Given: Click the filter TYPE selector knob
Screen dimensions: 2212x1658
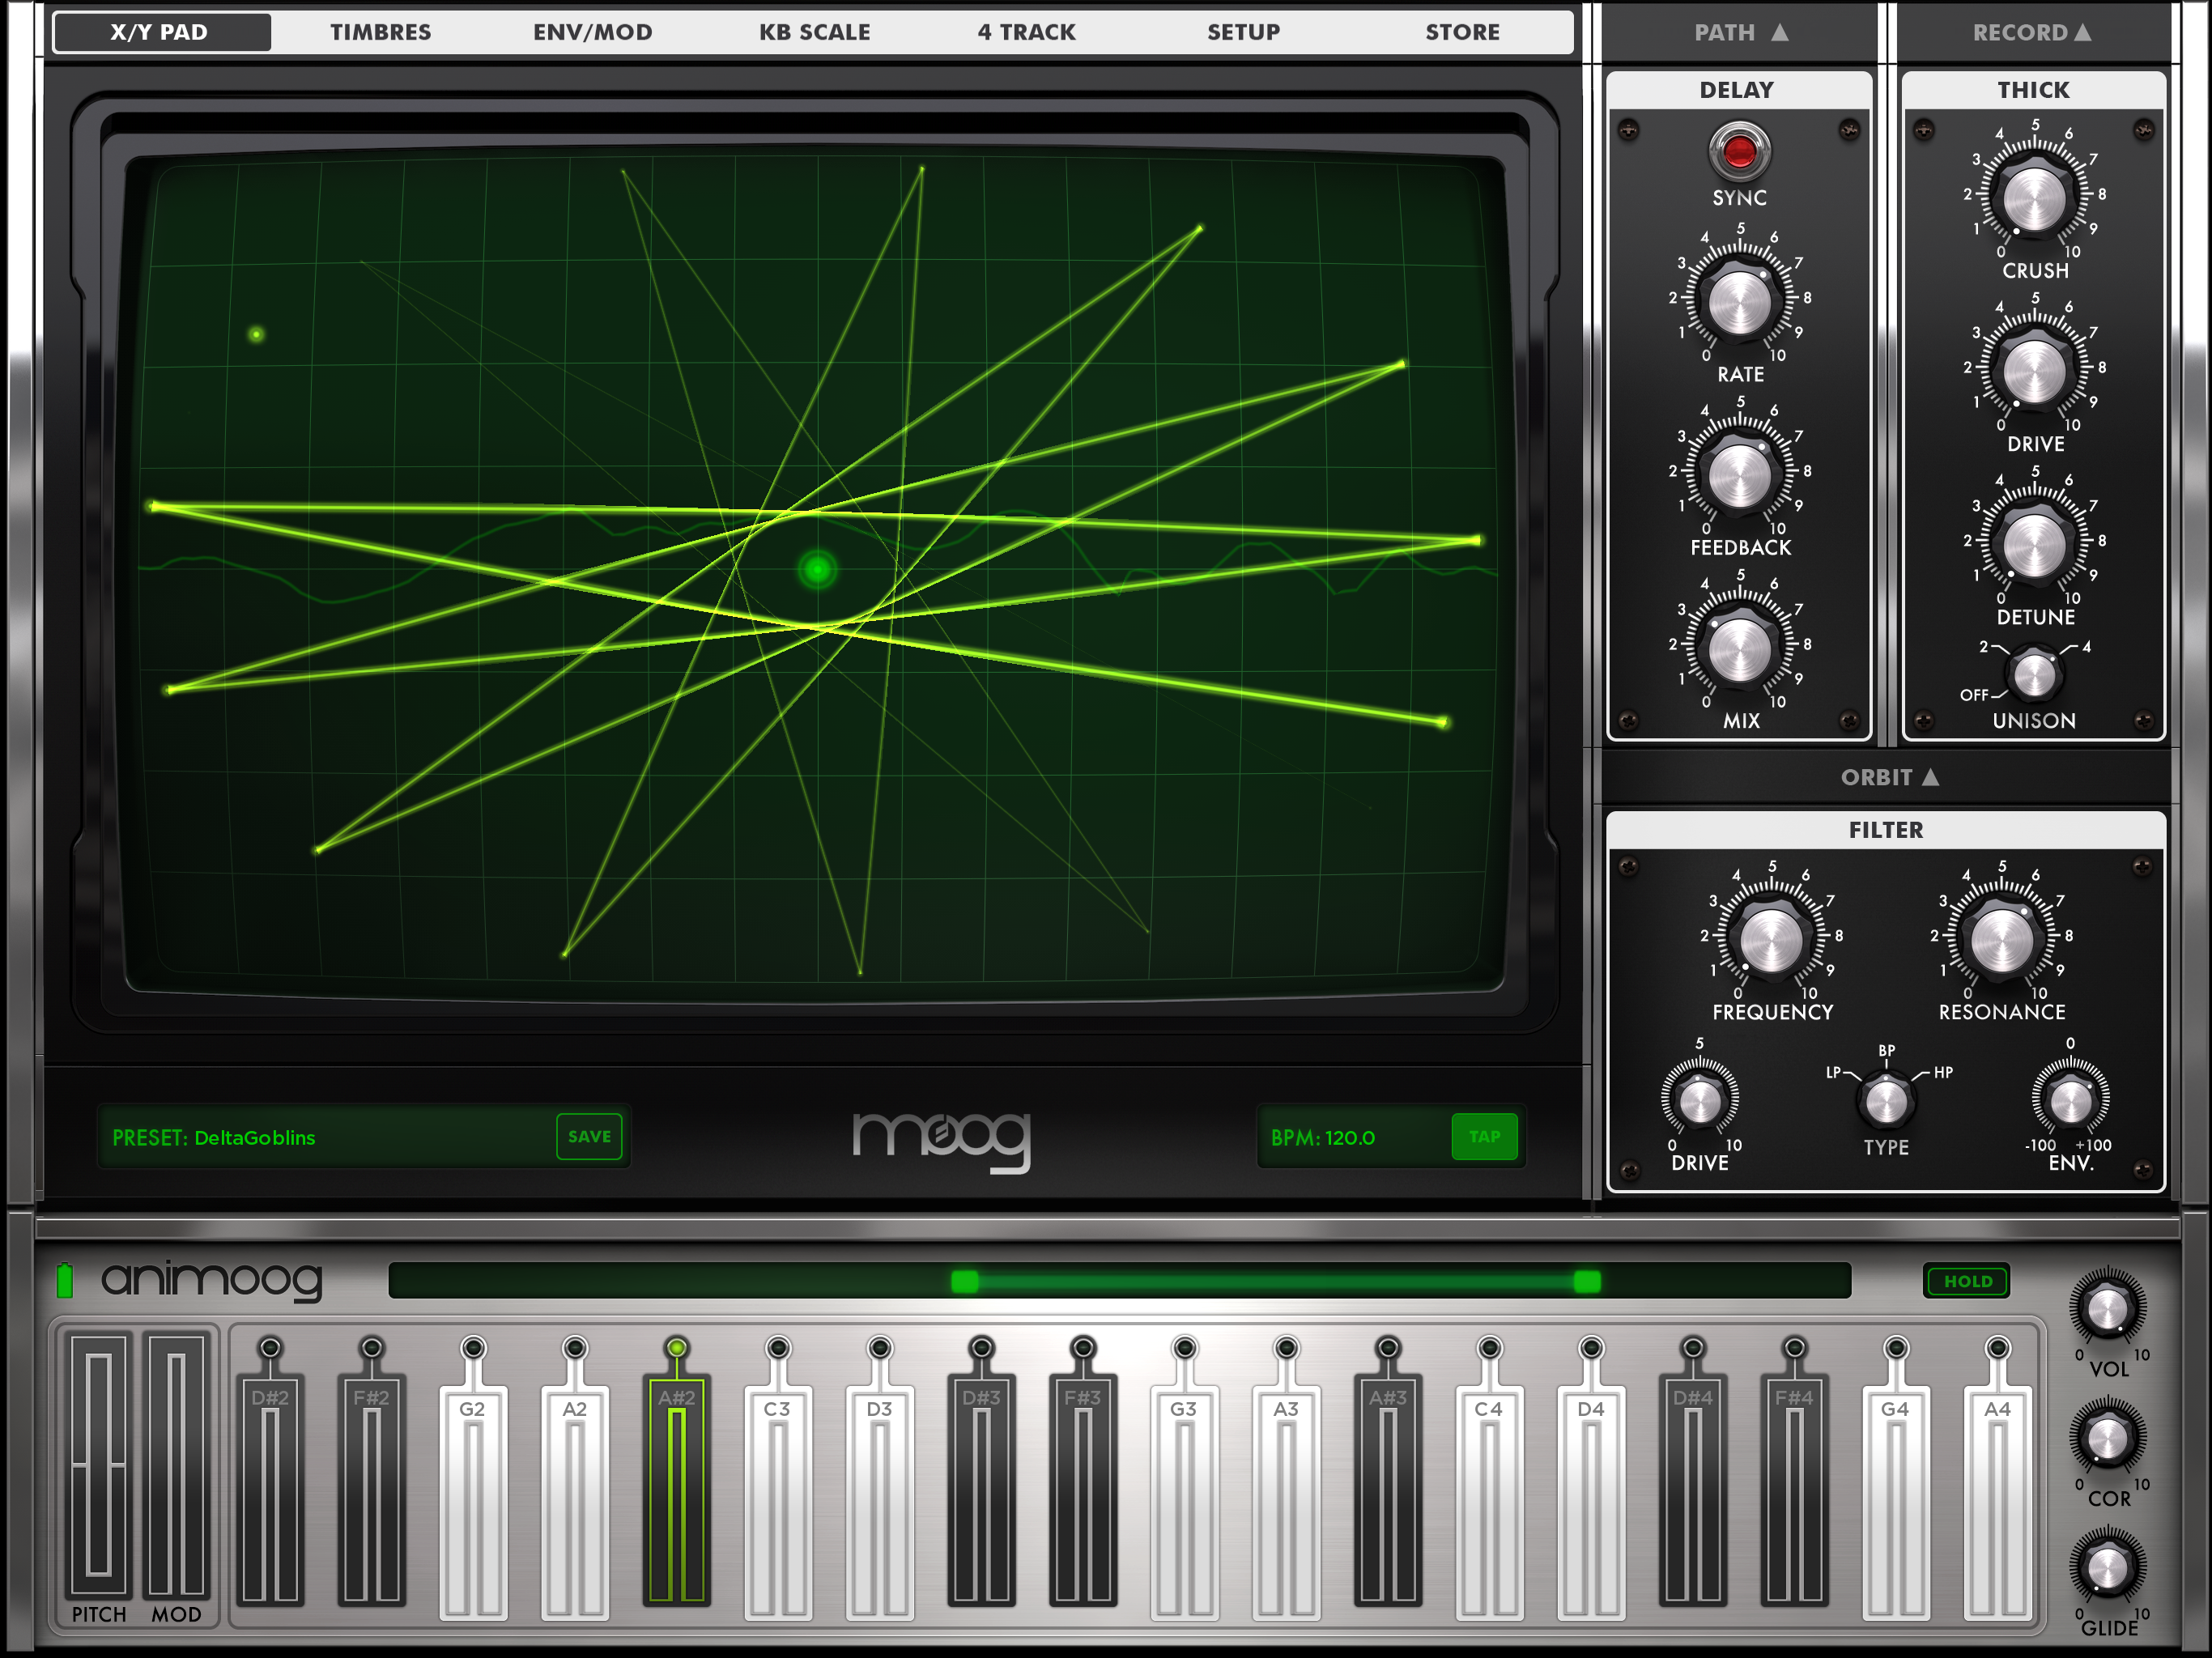Looking at the screenshot, I should click(x=1886, y=1102).
